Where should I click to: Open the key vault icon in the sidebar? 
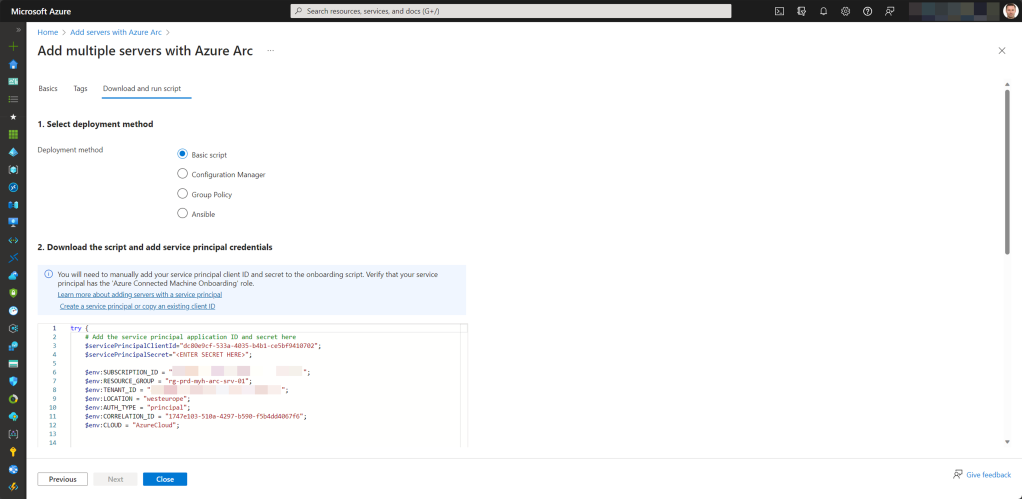[13, 451]
